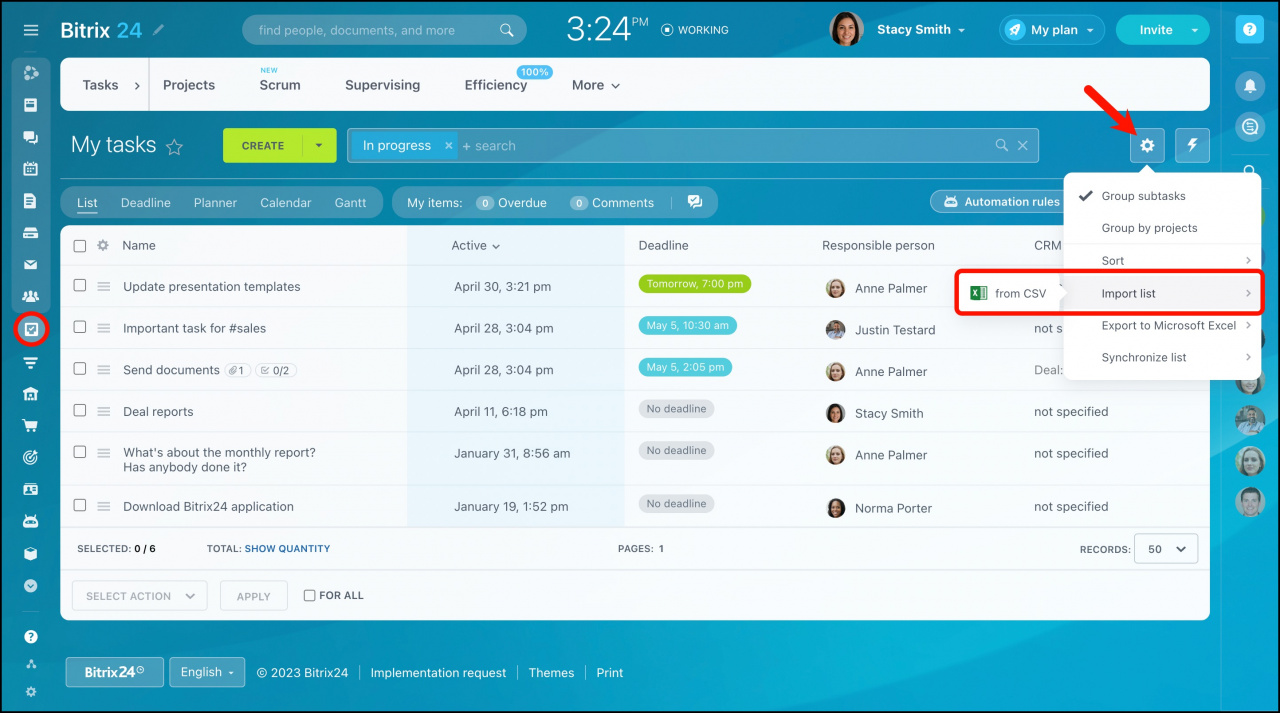Click the May 5, 10:30 am deadline badge
The image size is (1280, 713).
coord(689,325)
